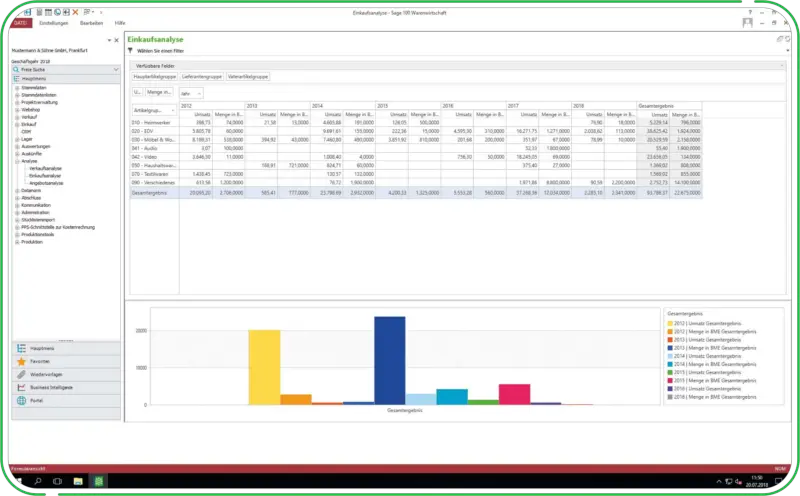
Task: Open Business Intelligence chart panel
Action: click(x=50, y=386)
